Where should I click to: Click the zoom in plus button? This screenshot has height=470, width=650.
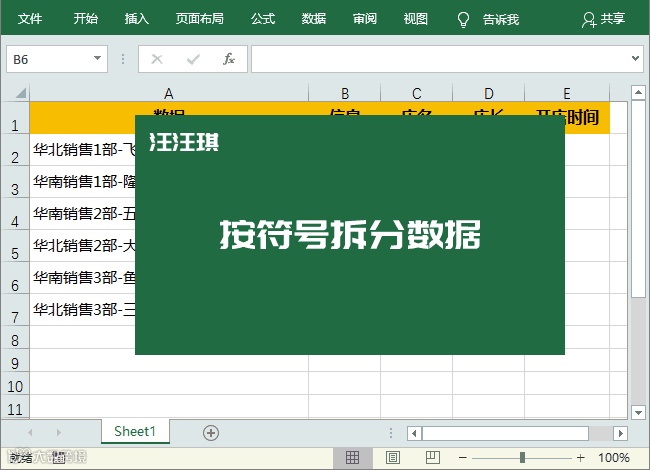point(581,458)
